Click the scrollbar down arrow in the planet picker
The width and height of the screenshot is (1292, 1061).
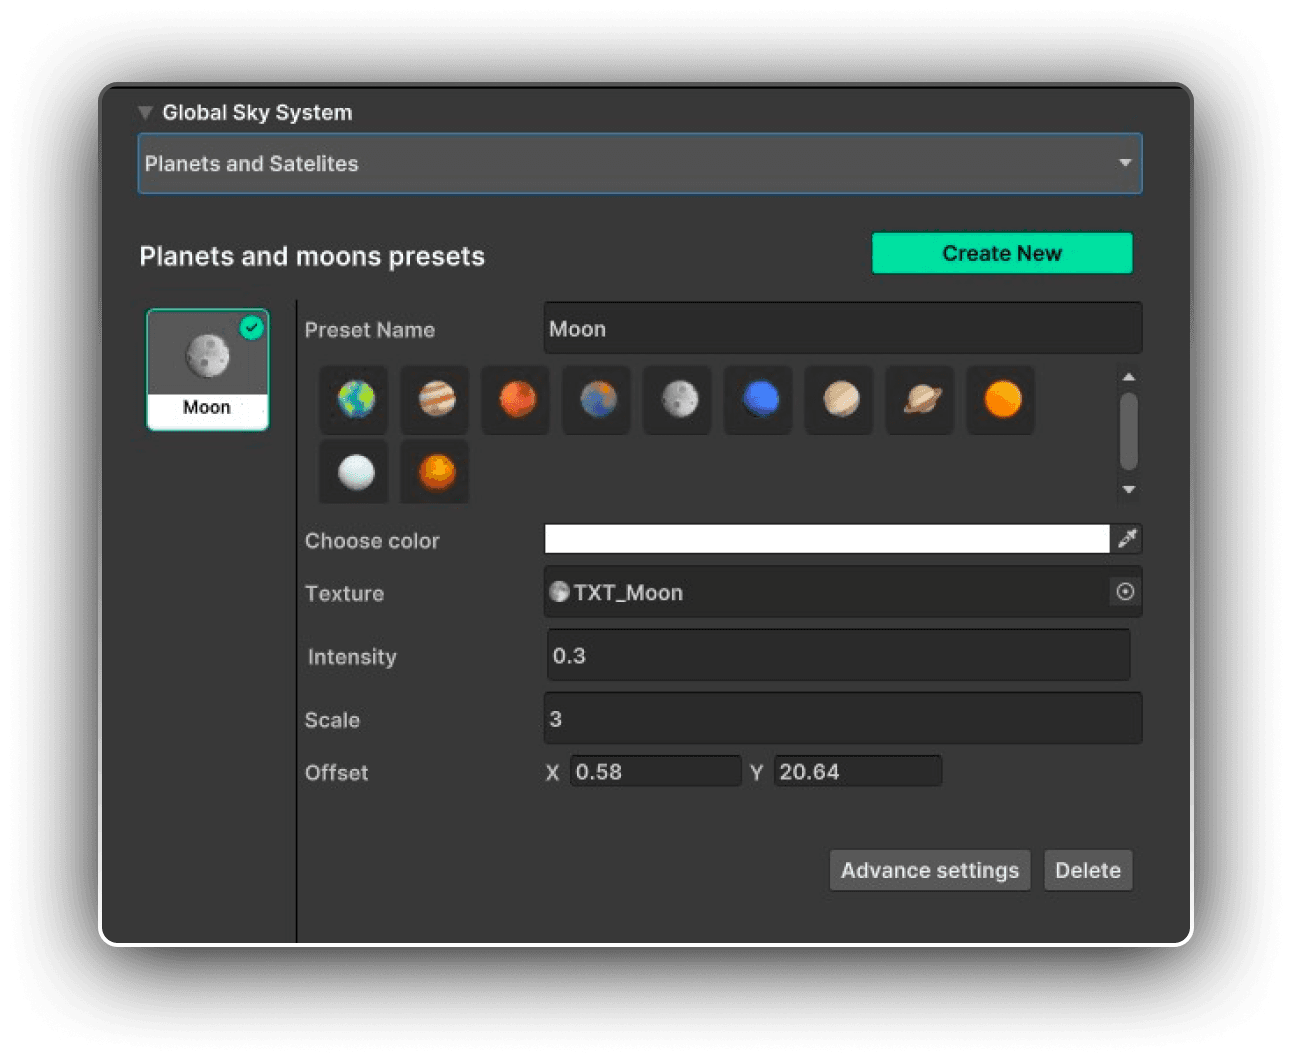(x=1129, y=490)
